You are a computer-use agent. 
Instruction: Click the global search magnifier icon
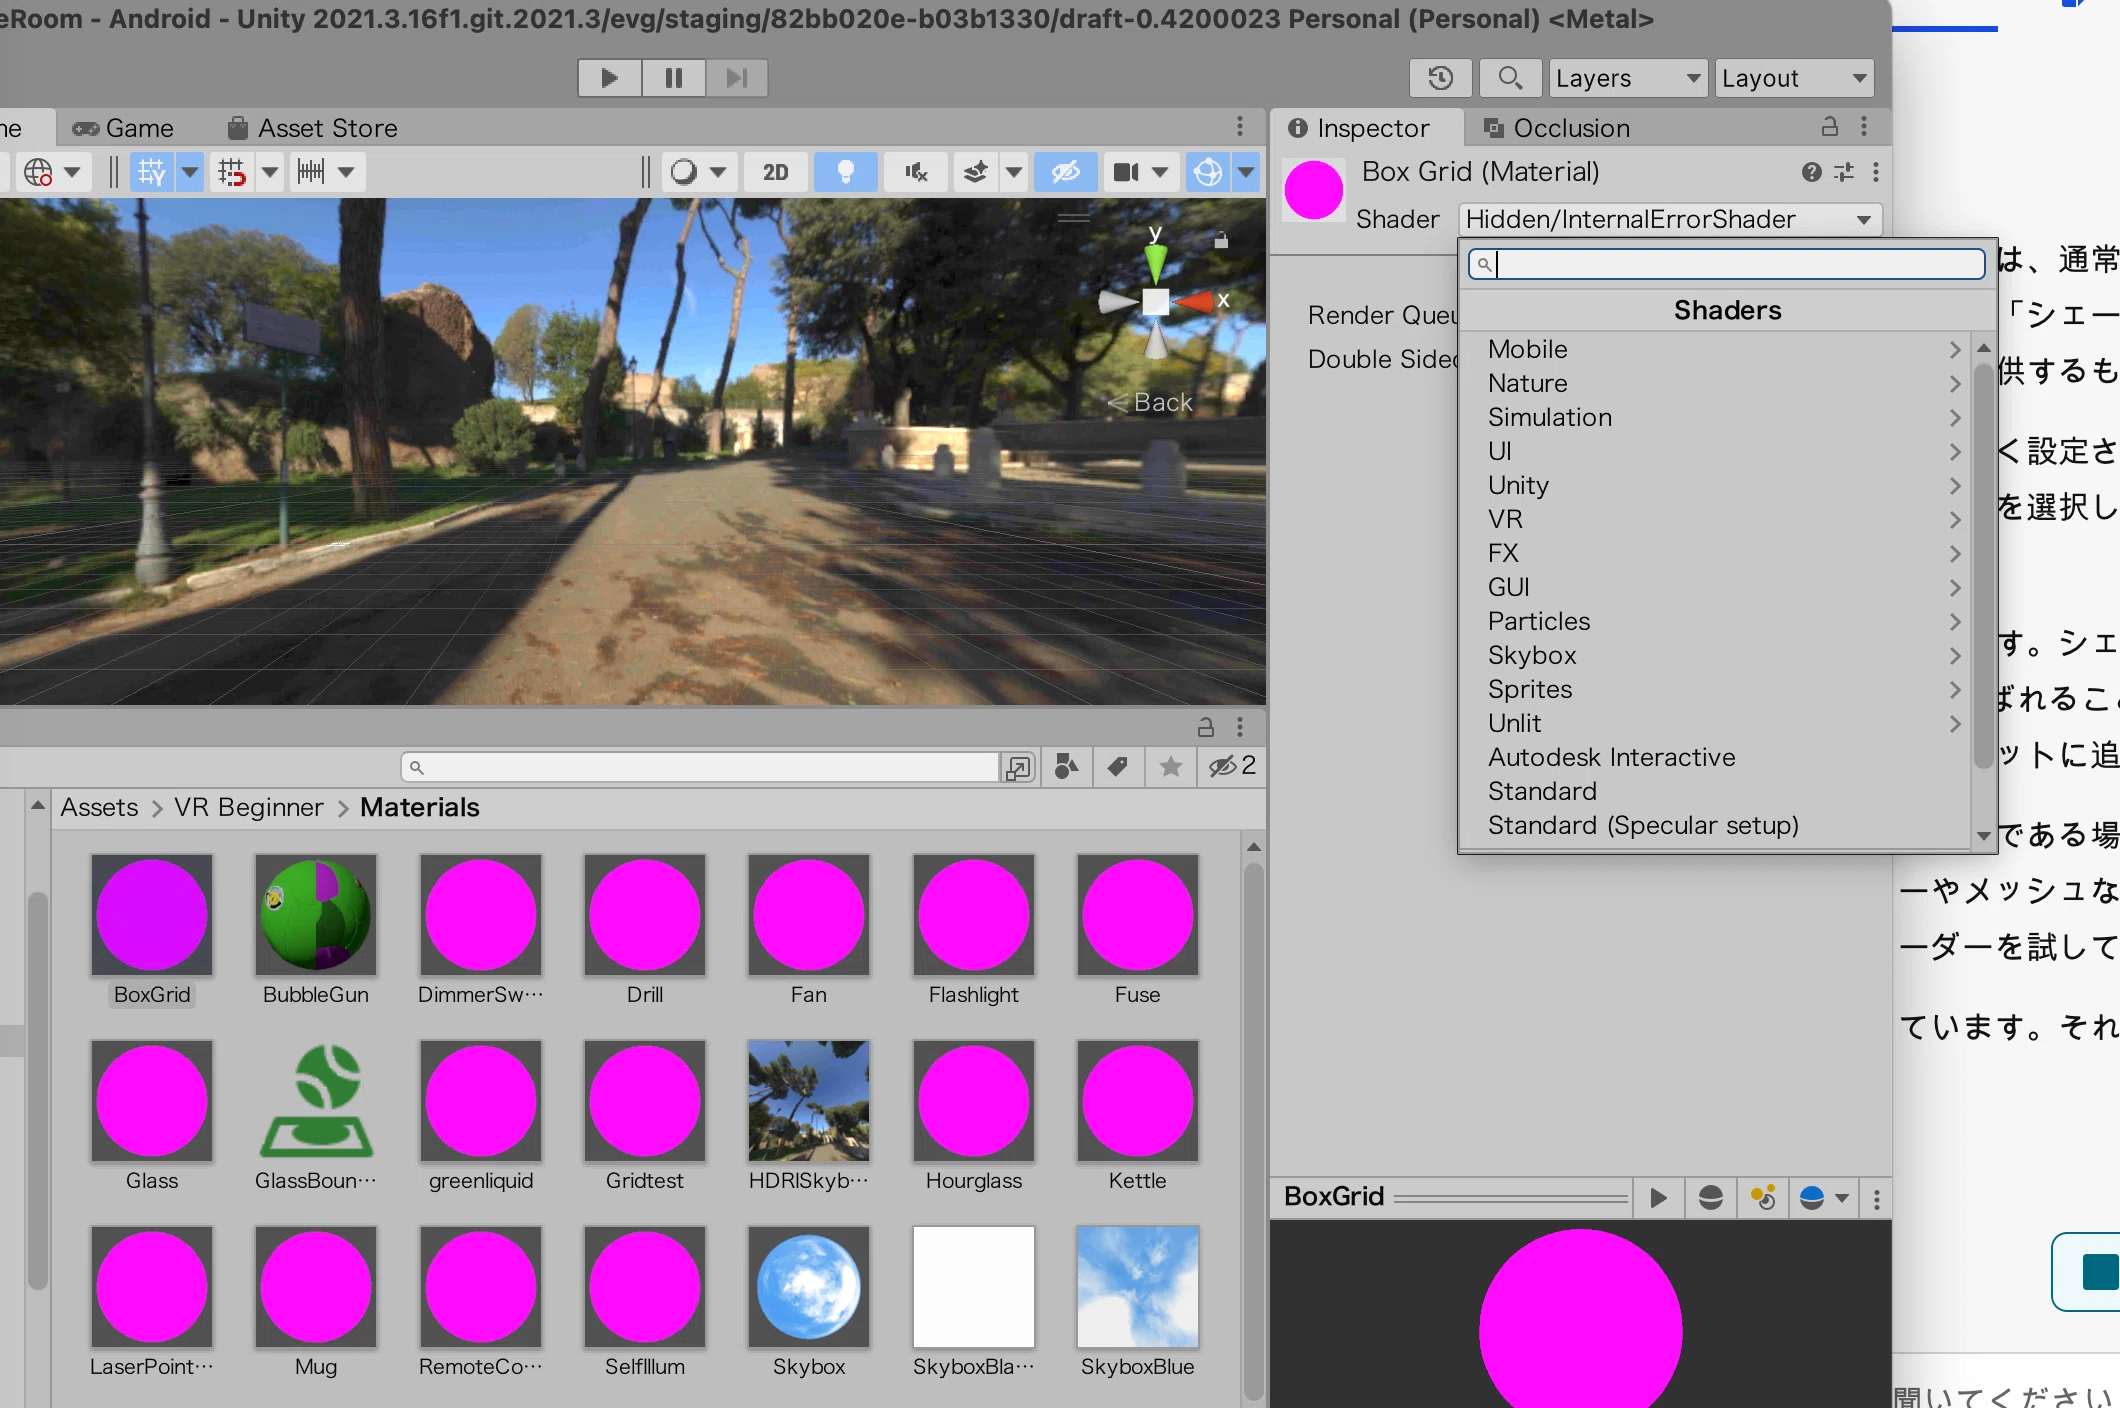pos(1510,78)
